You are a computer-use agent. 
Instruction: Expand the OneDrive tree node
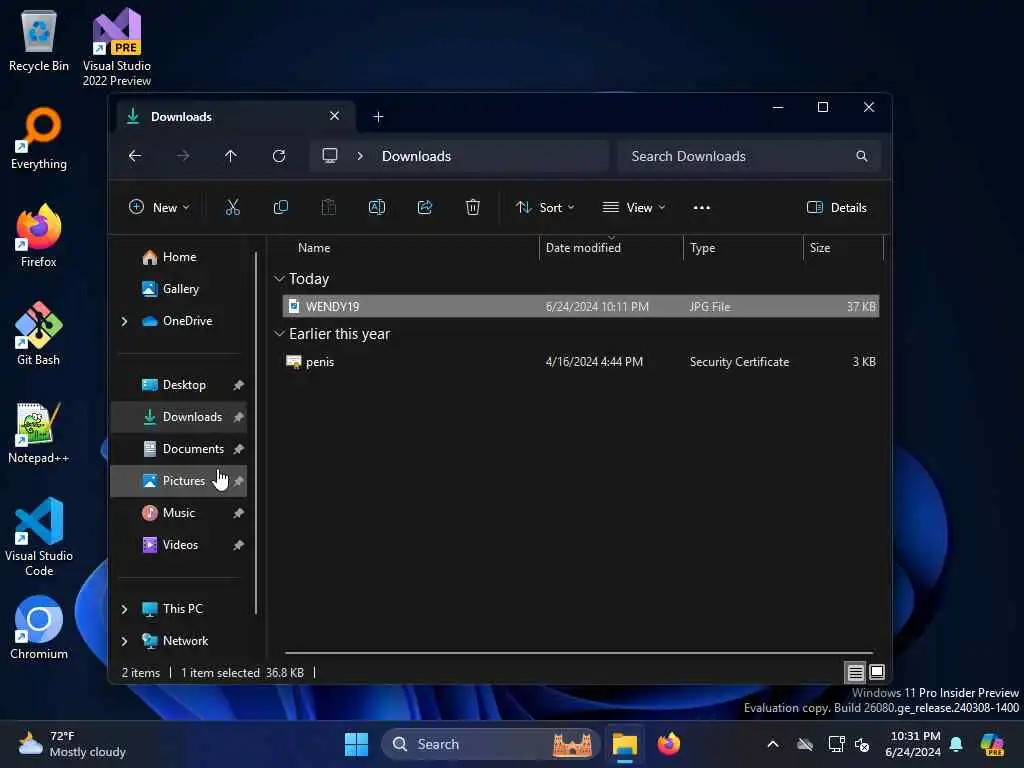point(124,321)
